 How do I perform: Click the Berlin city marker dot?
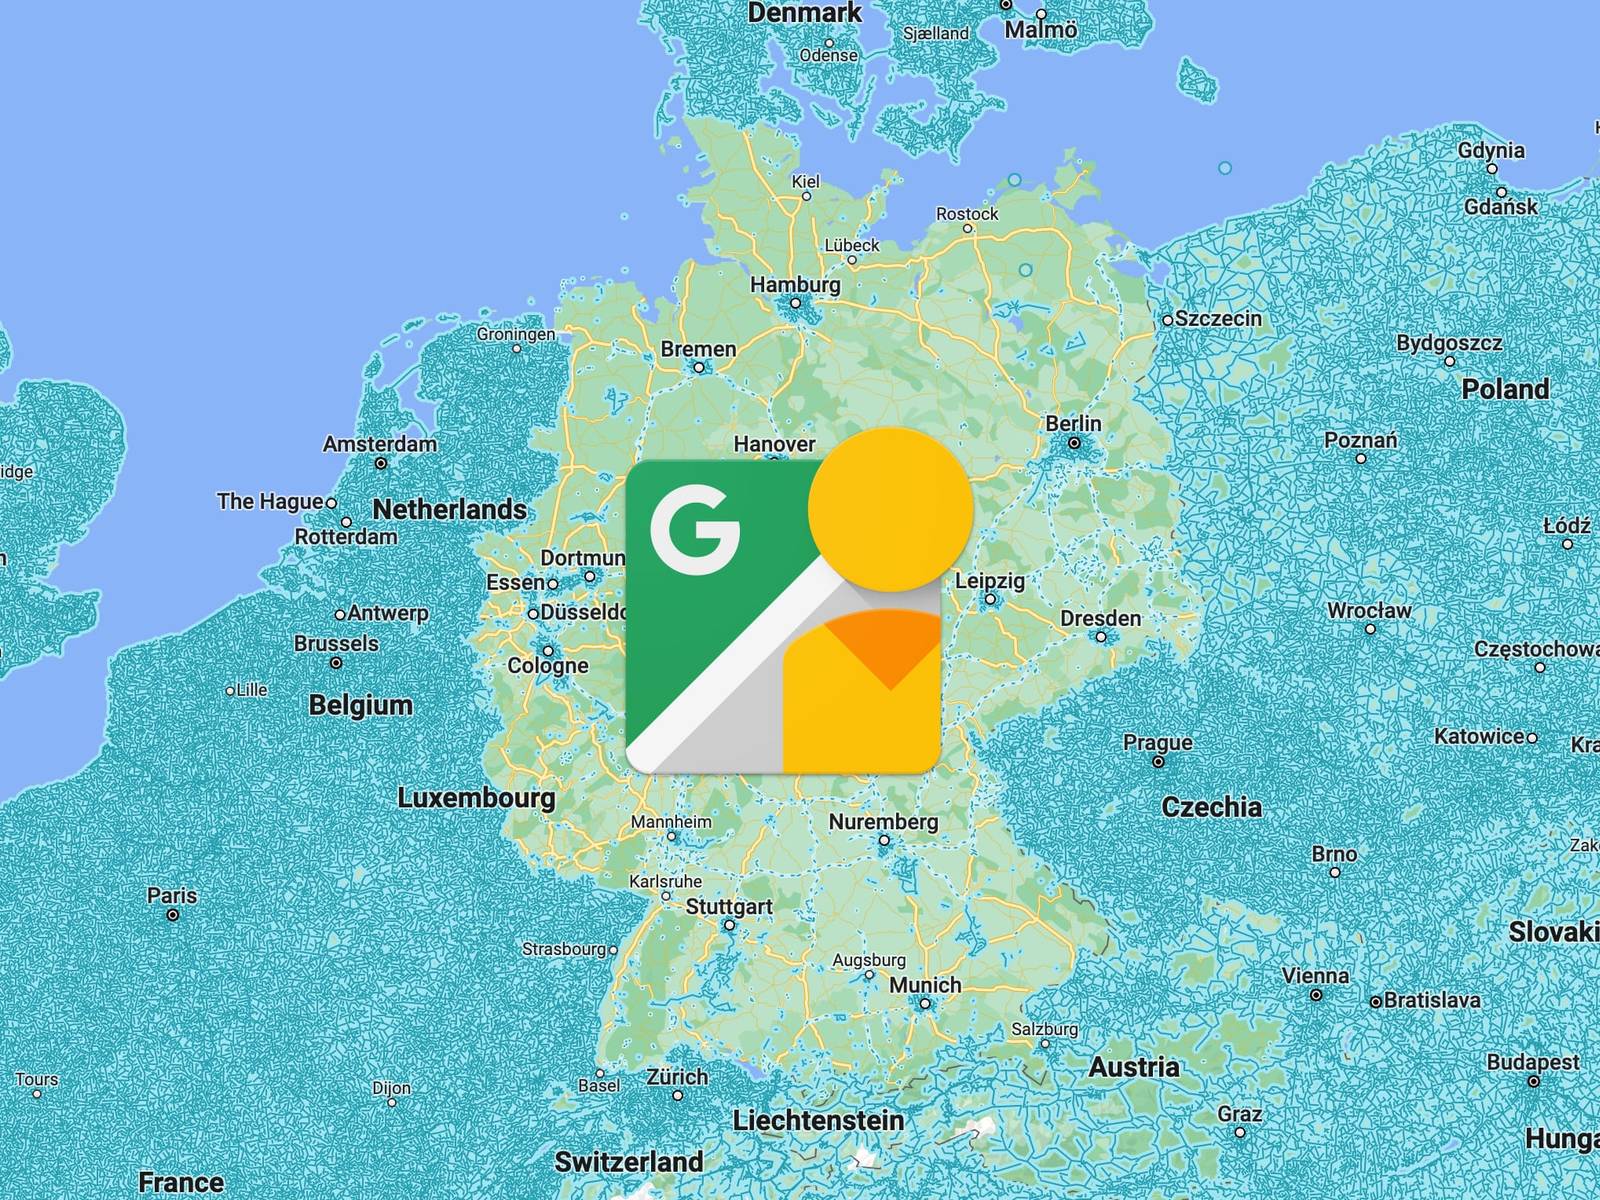tap(1074, 443)
